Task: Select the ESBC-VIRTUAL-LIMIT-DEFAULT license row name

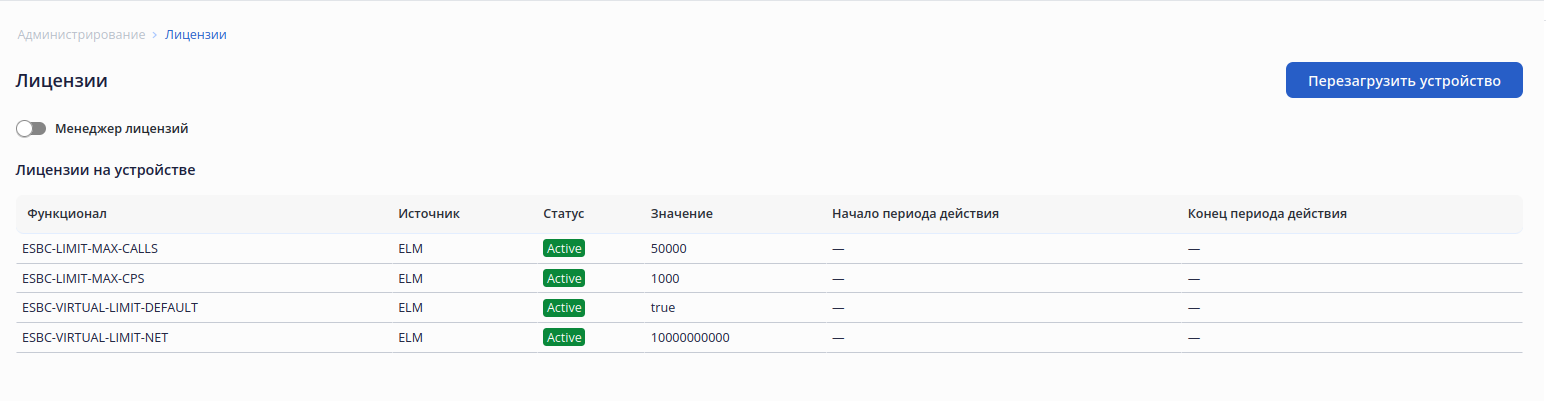Action: click(x=110, y=308)
